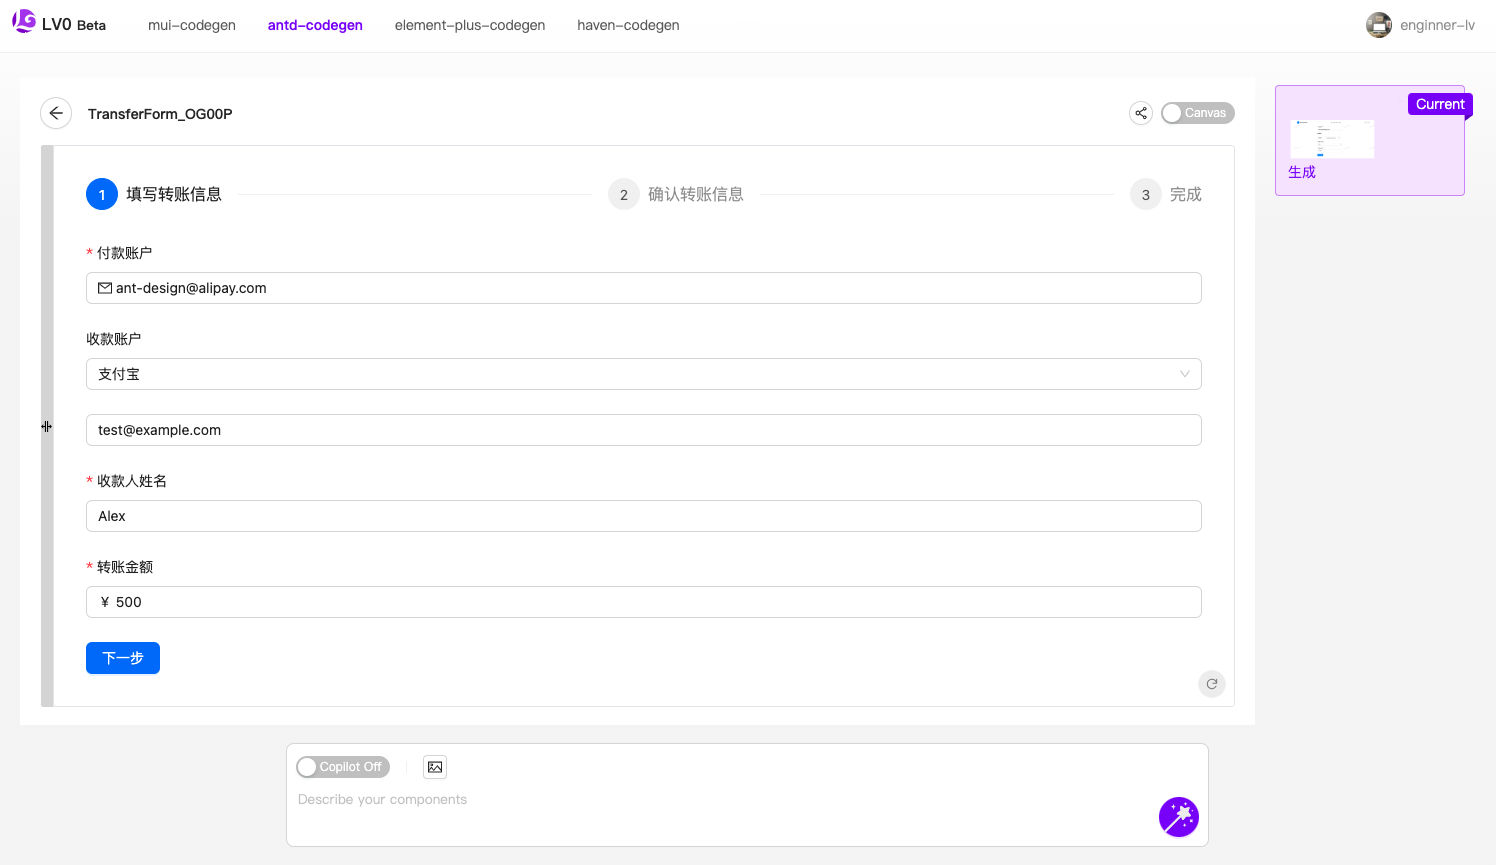Click the user avatar enginner-lv
The image size is (1496, 865).
pos(1379,25)
